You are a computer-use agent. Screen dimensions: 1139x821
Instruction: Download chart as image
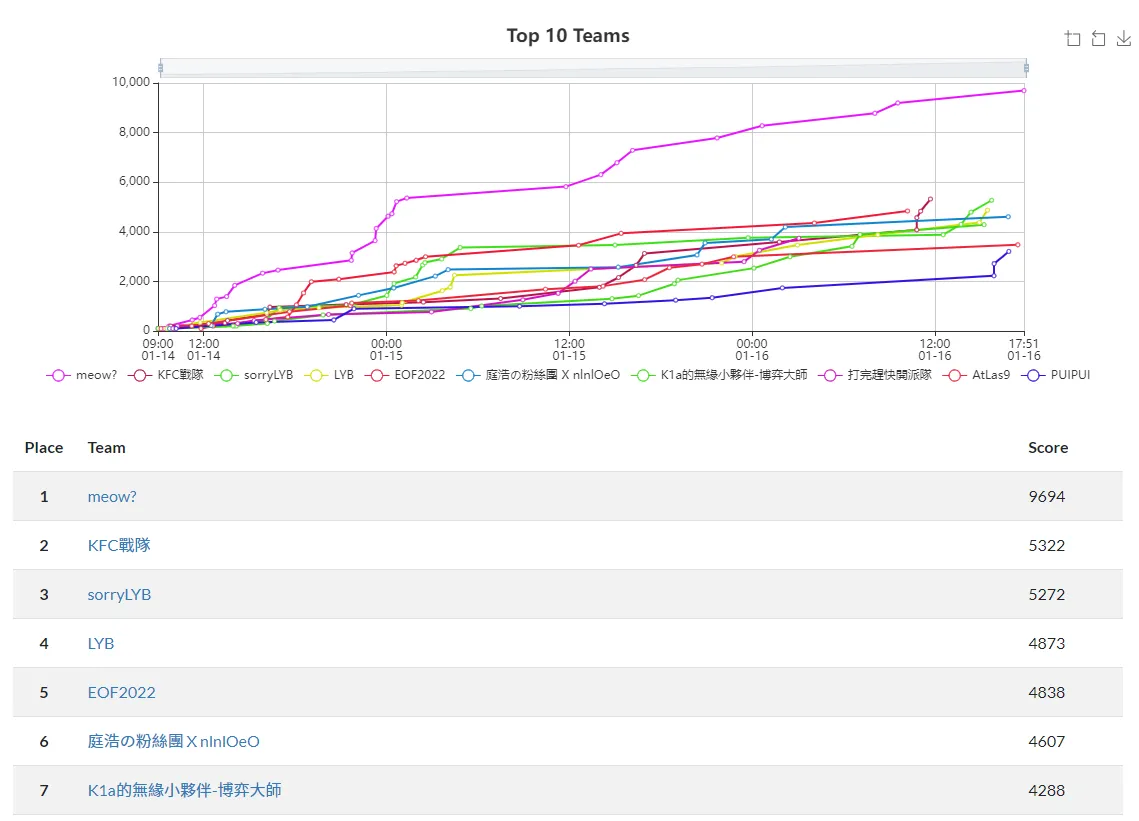pyautogui.click(x=1124, y=39)
